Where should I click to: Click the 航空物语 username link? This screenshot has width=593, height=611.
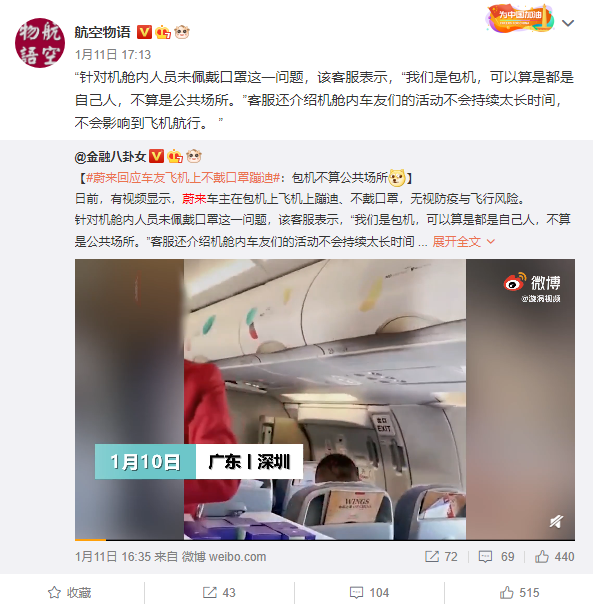(102, 32)
